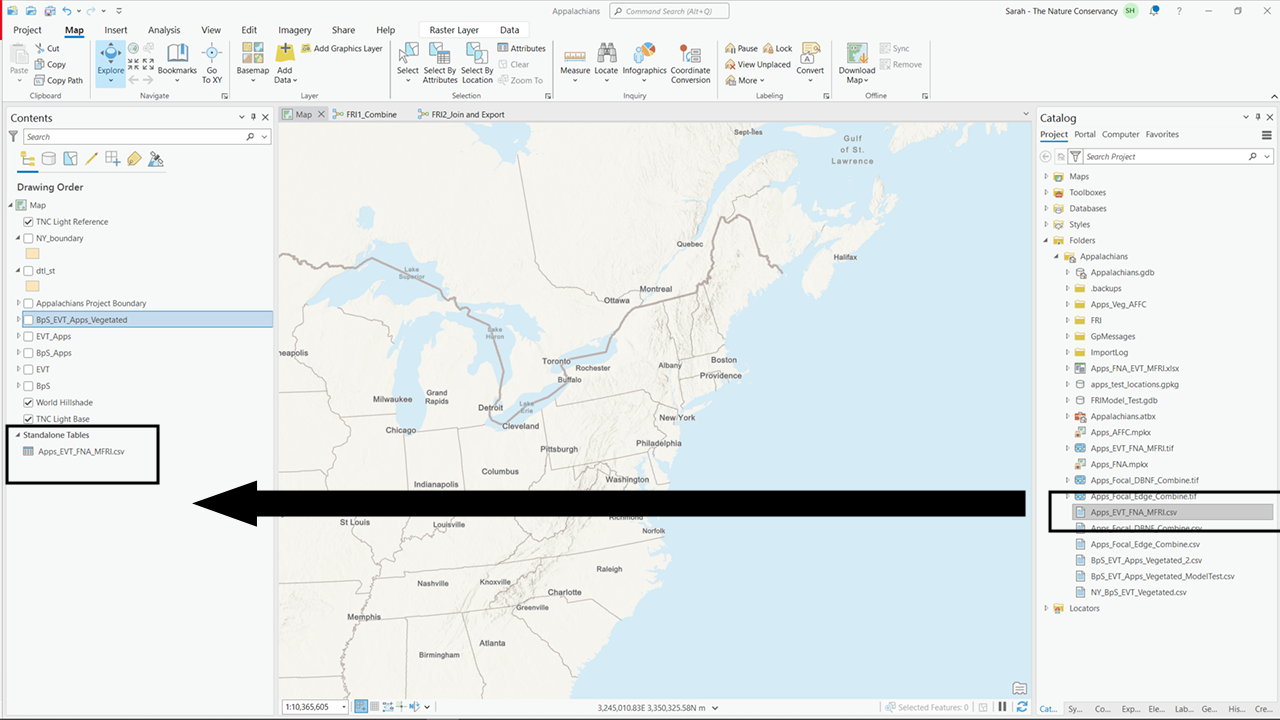Click the View Unplaced labeling button
This screenshot has height=720, width=1280.
[x=758, y=64]
